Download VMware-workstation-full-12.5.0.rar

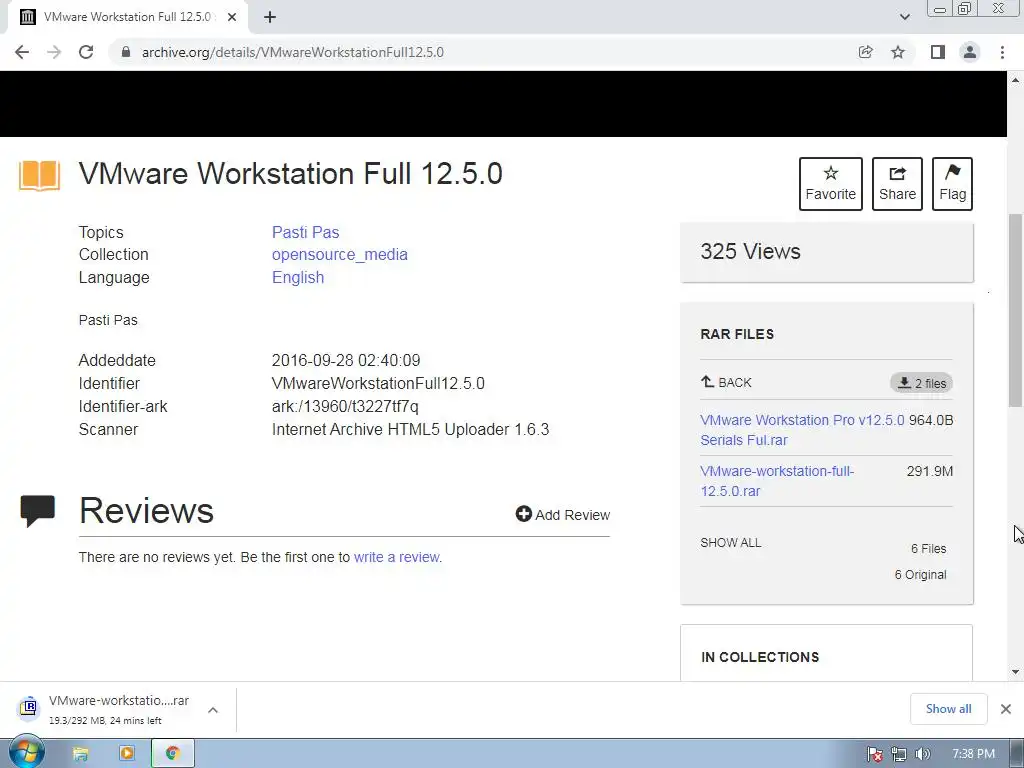pos(777,481)
